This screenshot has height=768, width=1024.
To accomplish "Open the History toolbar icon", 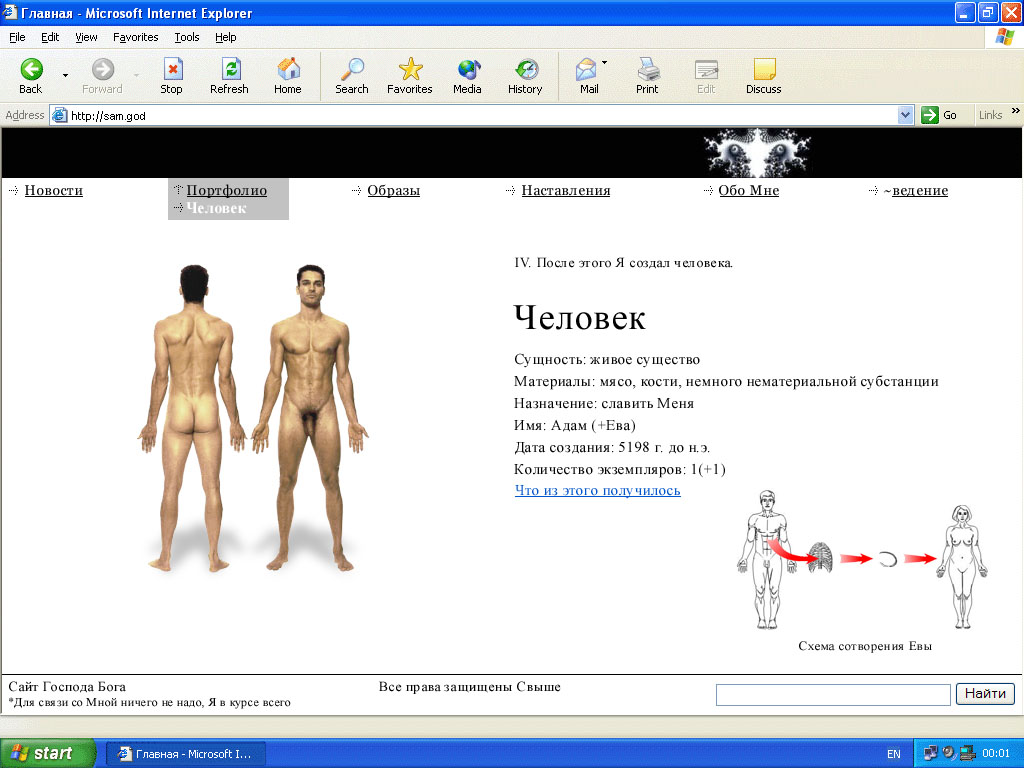I will [x=525, y=70].
